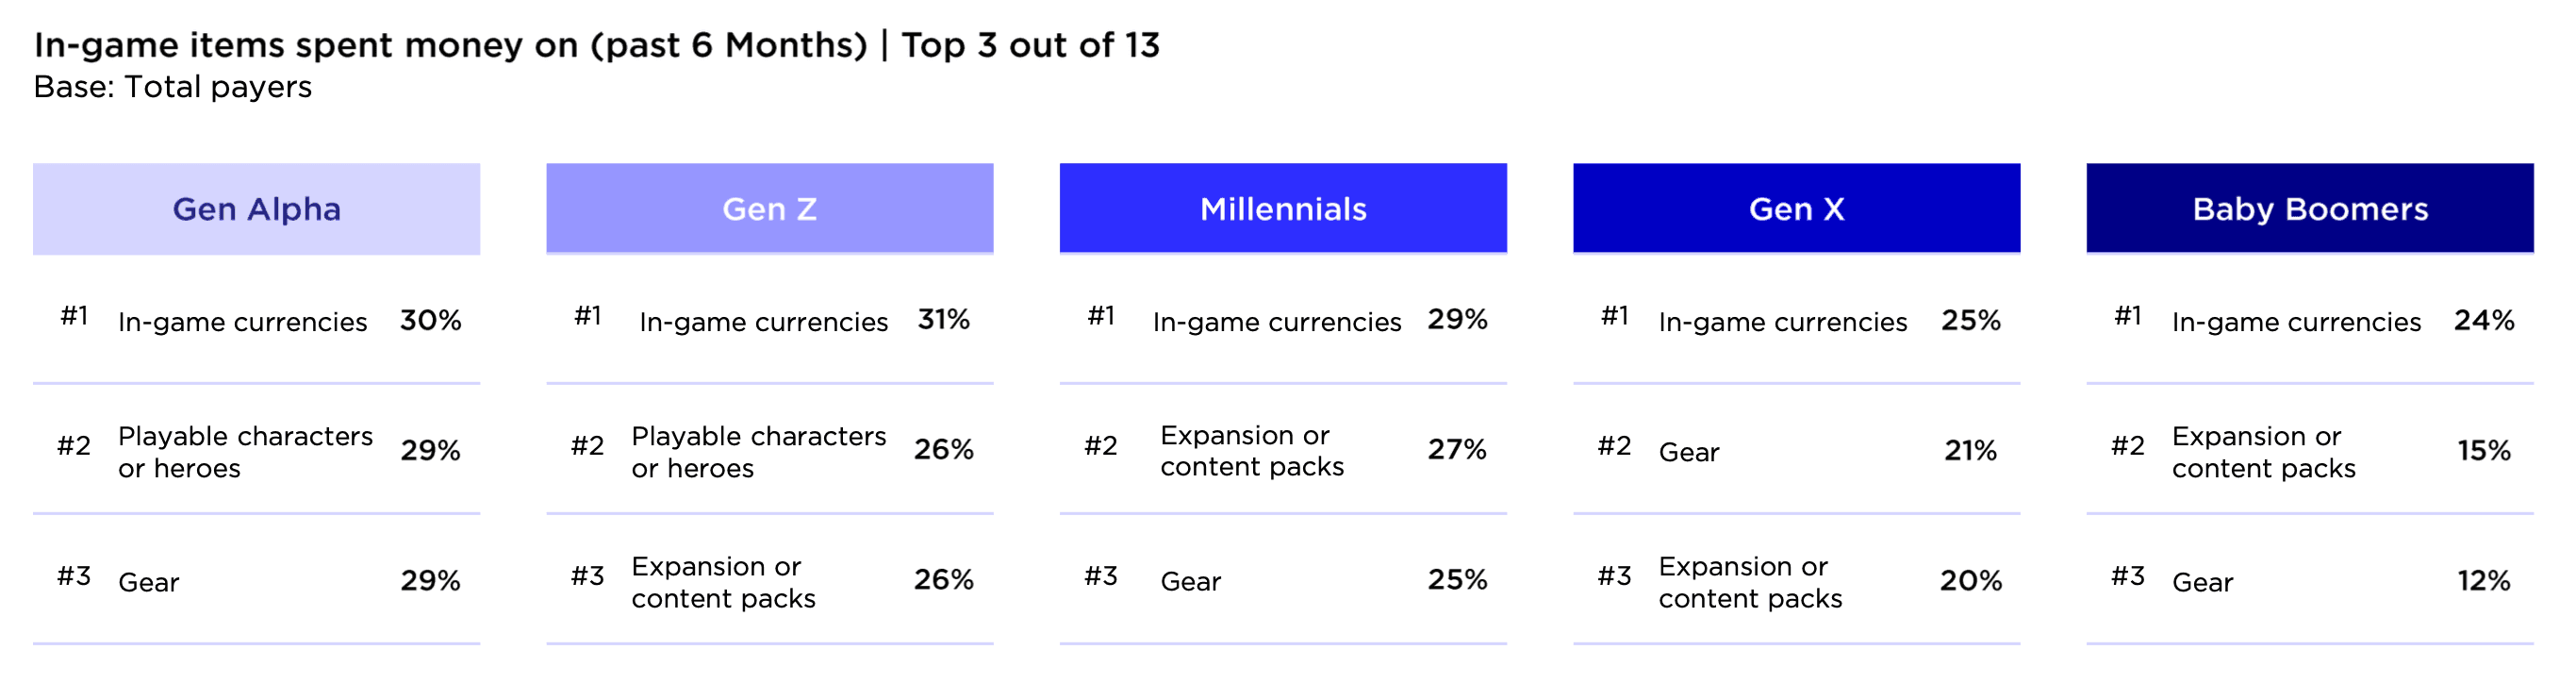Viewport: 2576px width, 683px height.
Task: Click the 31% value under Gen Z
Action: pyautogui.click(x=944, y=320)
